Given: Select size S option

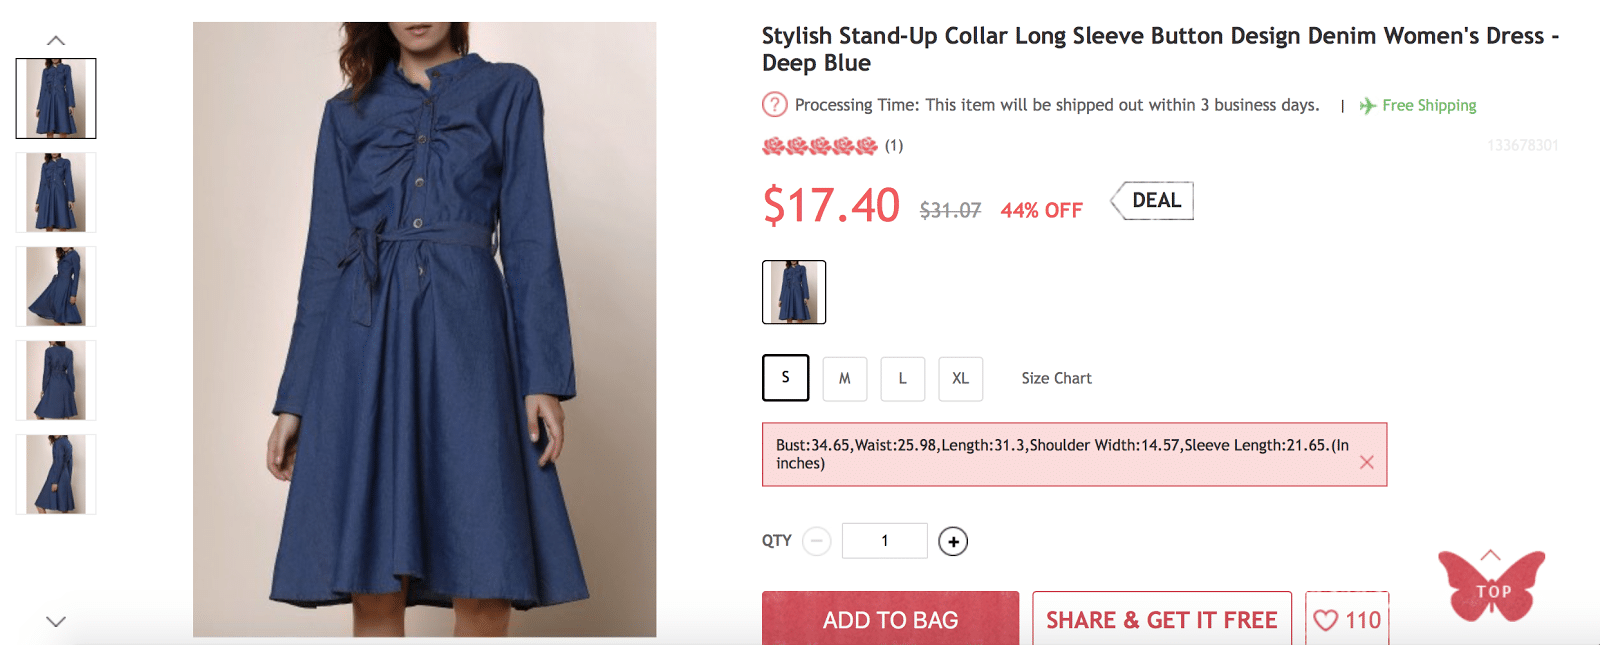Looking at the screenshot, I should (785, 378).
